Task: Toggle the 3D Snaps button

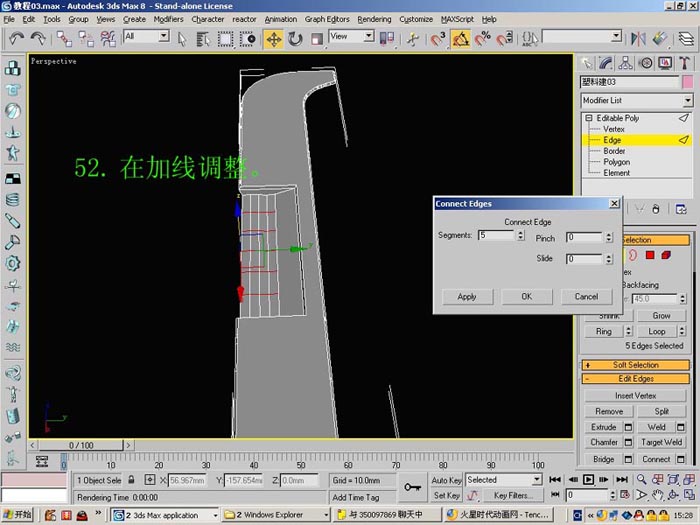Action: point(438,39)
